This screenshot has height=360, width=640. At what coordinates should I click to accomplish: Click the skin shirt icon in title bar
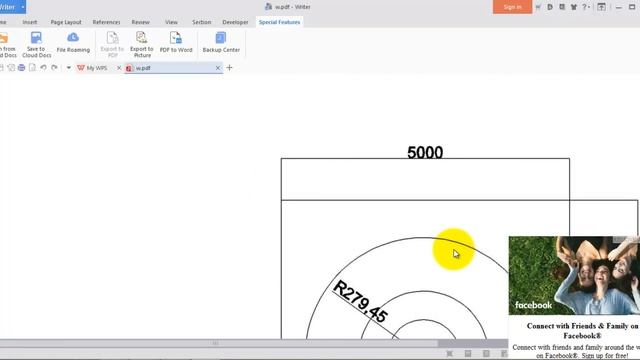pyautogui.click(x=573, y=7)
